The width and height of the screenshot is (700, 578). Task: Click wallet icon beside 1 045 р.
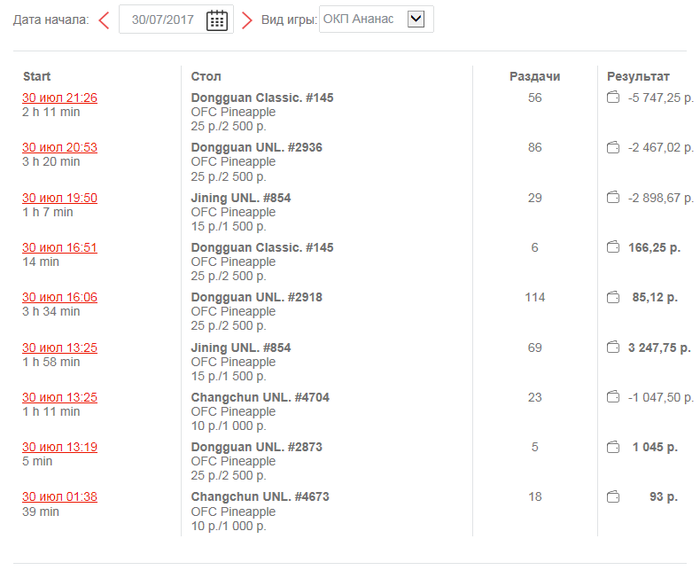pos(613,446)
